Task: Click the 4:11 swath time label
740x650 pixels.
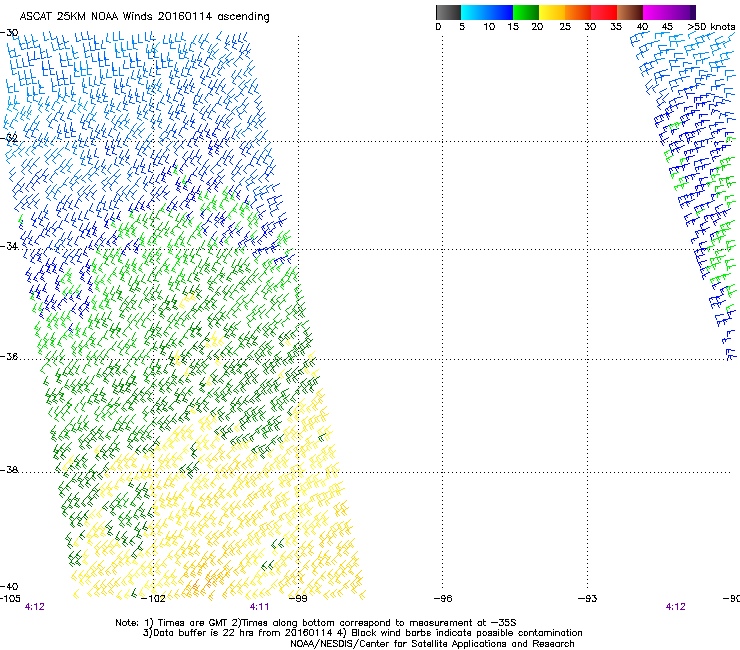Action: point(260,607)
